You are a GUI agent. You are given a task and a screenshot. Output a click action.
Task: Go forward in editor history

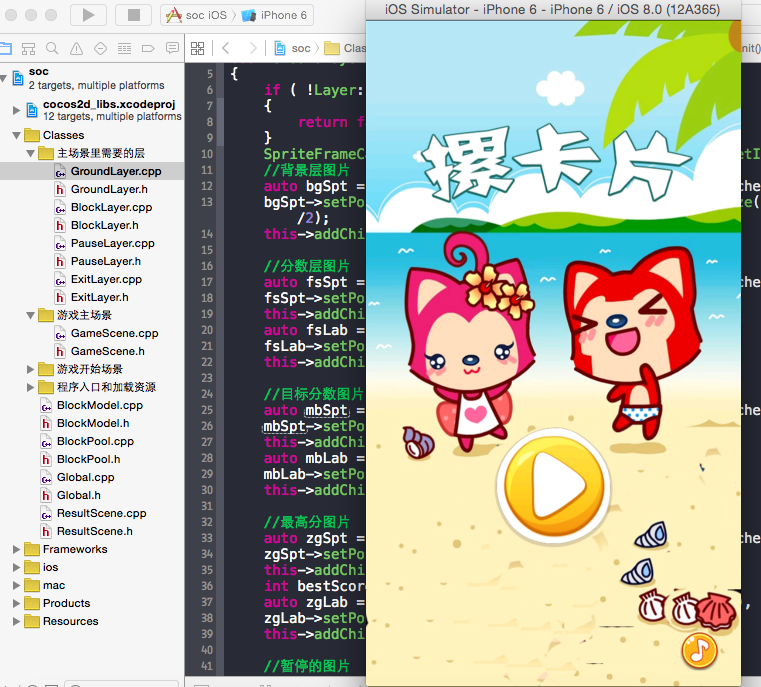click(252, 48)
